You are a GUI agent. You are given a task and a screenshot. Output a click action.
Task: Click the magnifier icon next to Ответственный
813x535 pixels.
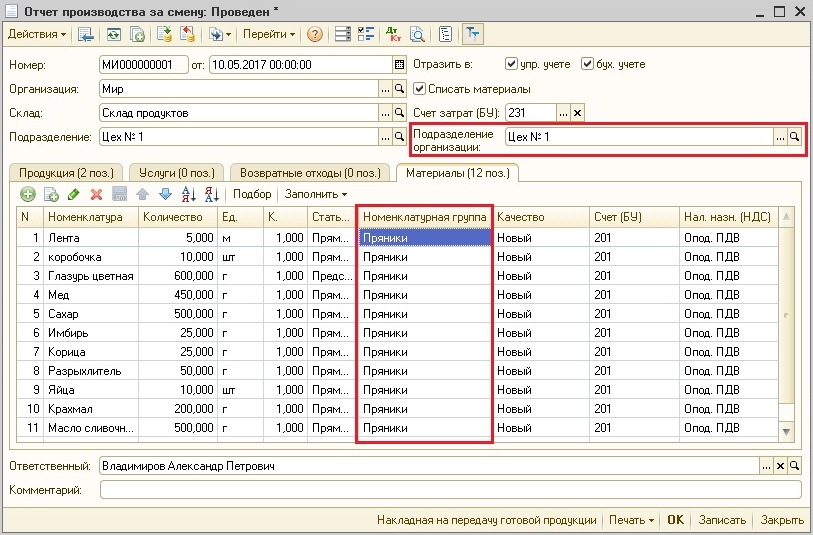coord(794,466)
